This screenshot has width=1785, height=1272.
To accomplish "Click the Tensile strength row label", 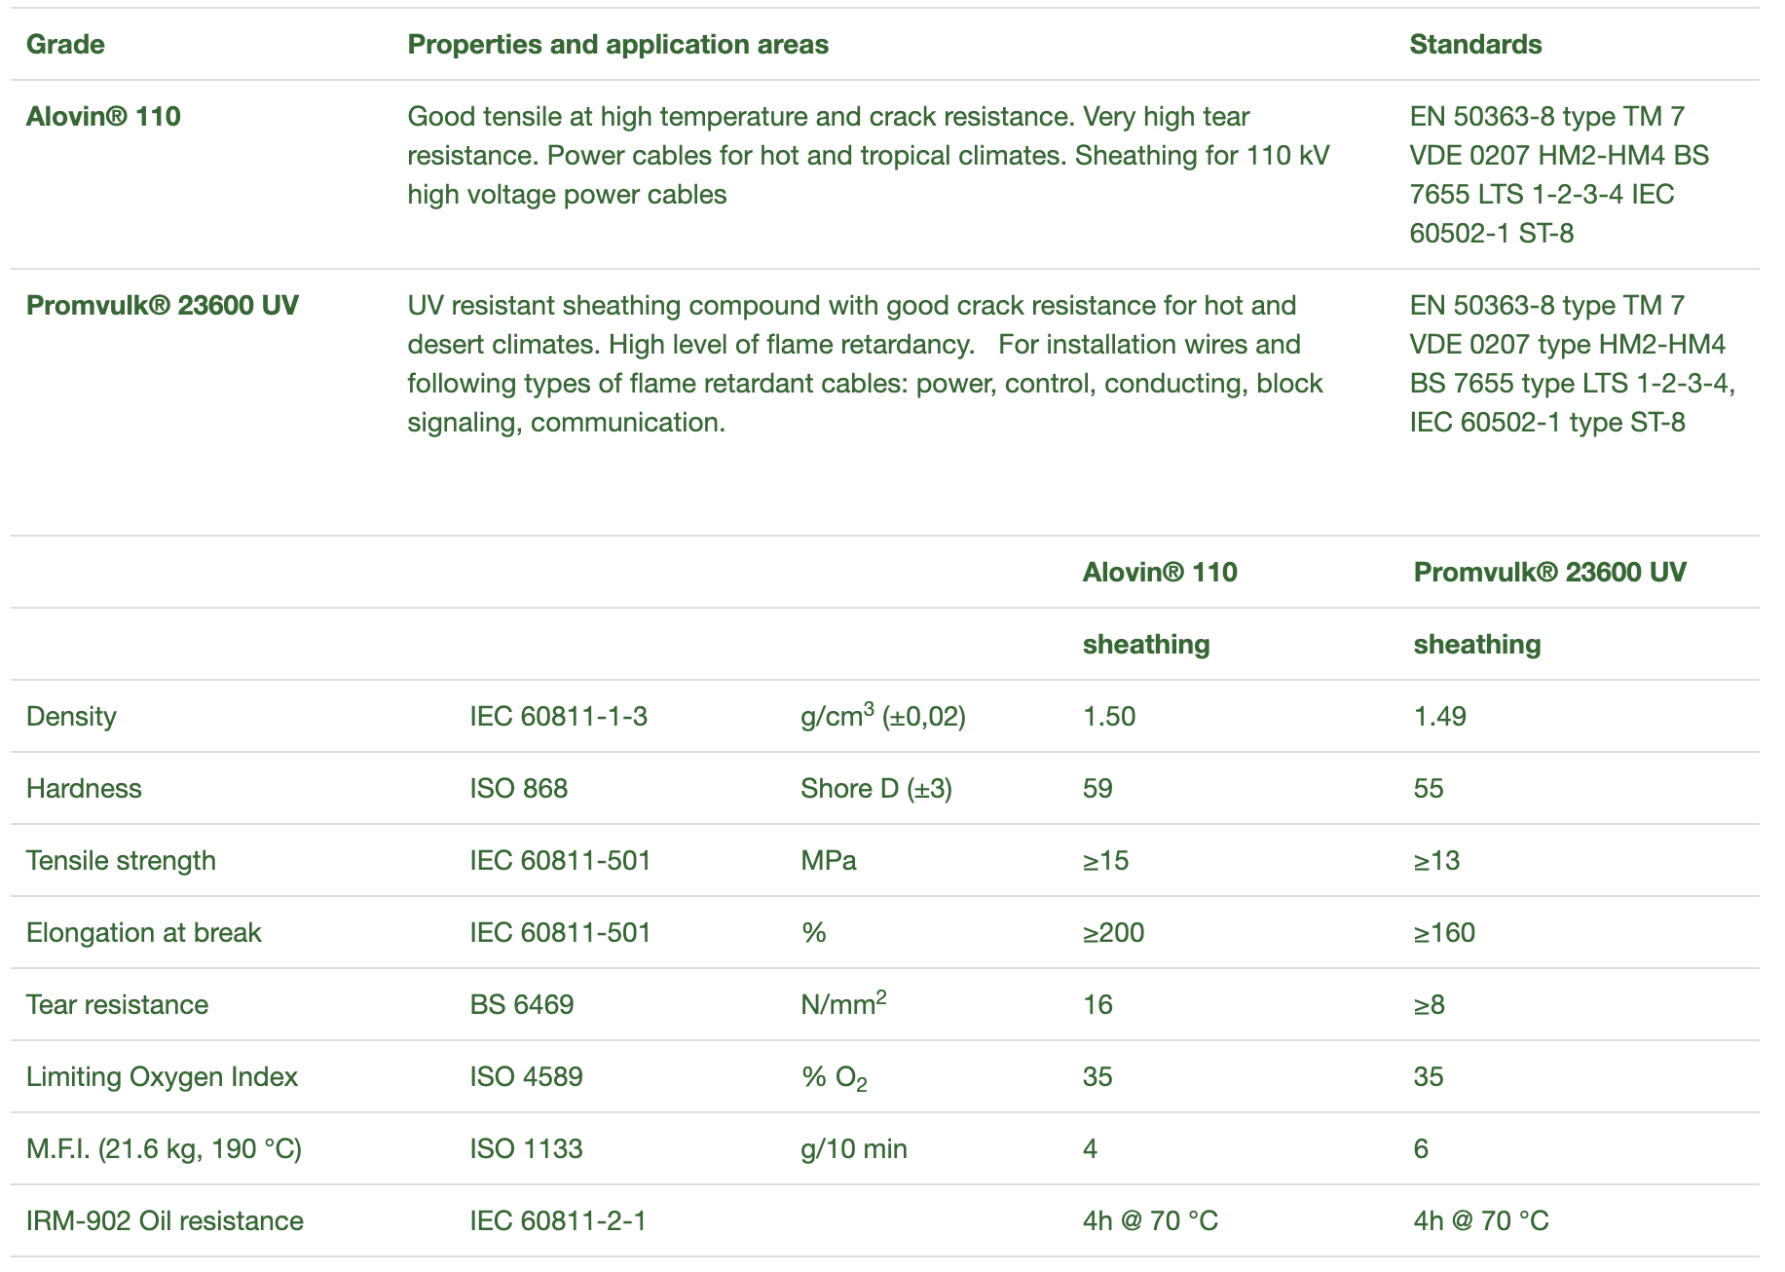I will click(x=121, y=861).
